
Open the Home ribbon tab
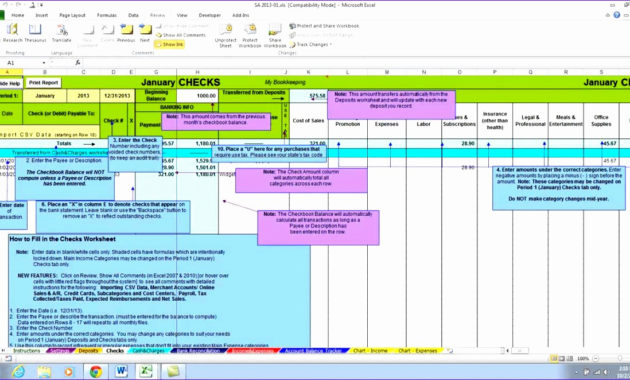click(x=18, y=15)
